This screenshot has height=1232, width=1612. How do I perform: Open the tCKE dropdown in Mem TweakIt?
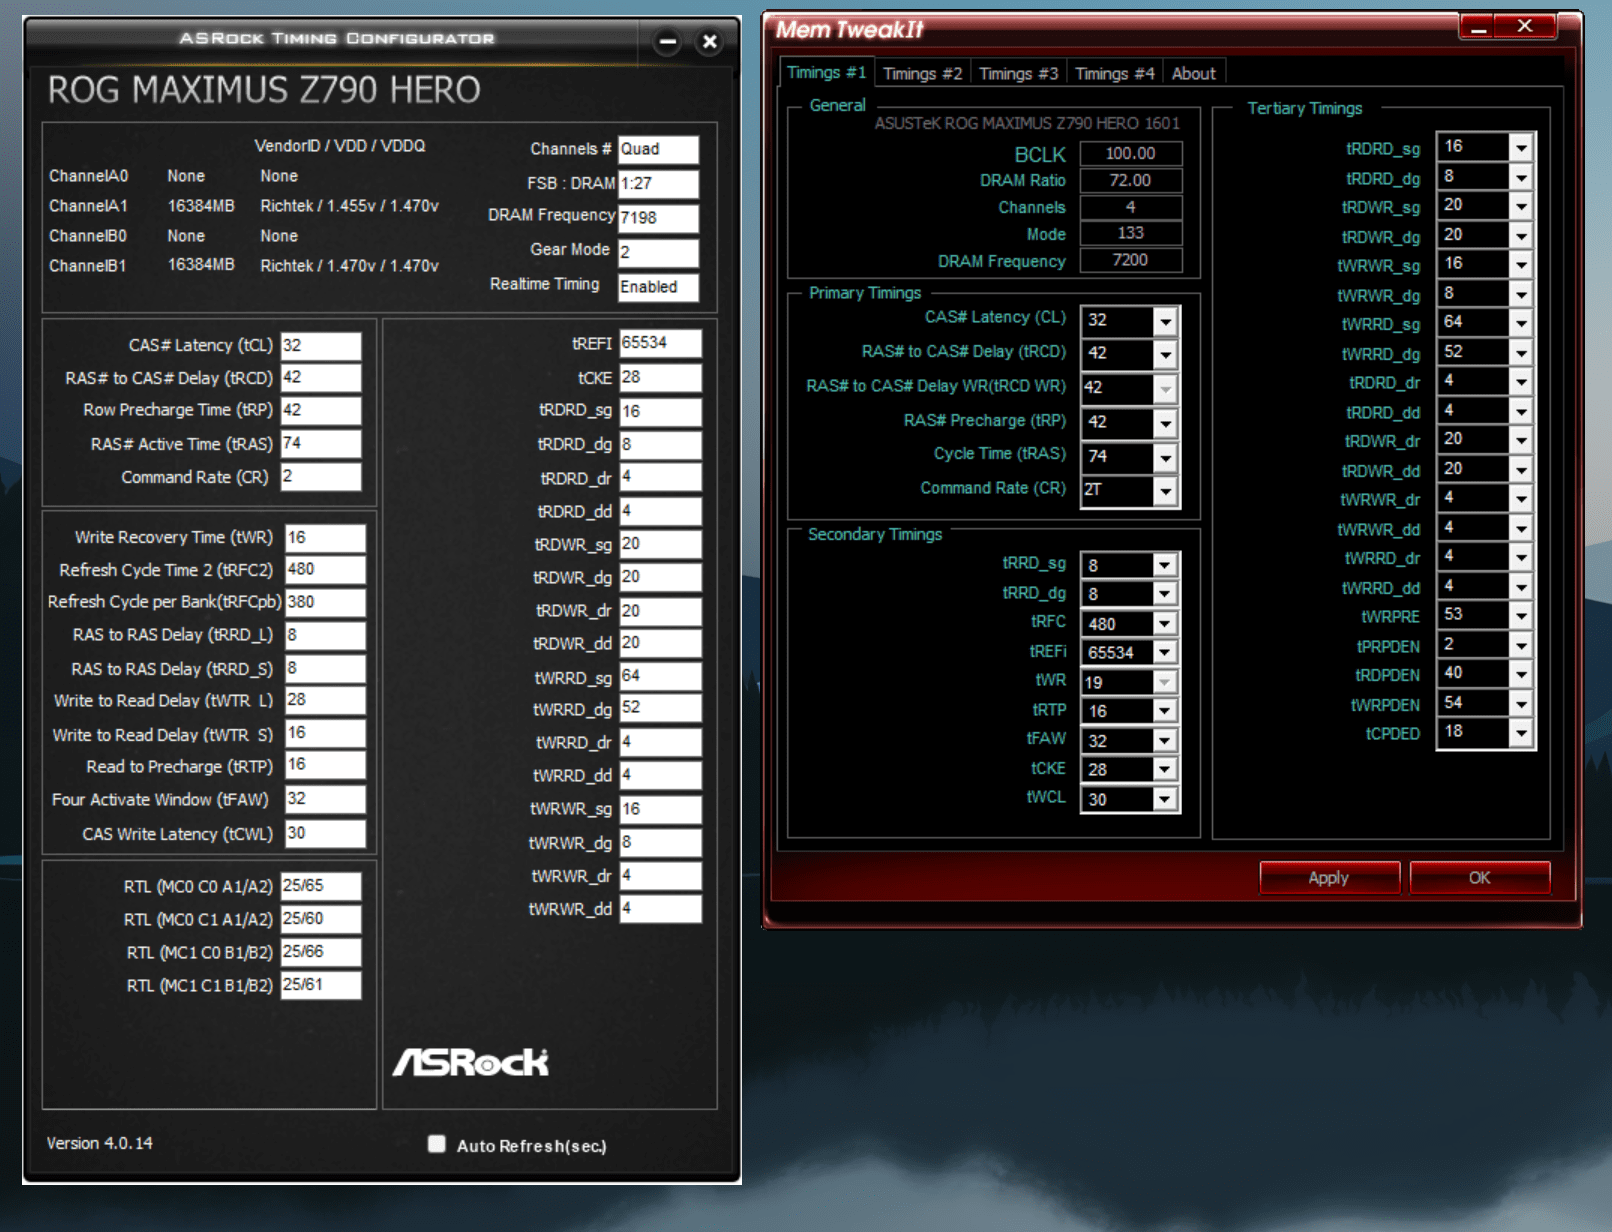tap(1164, 770)
